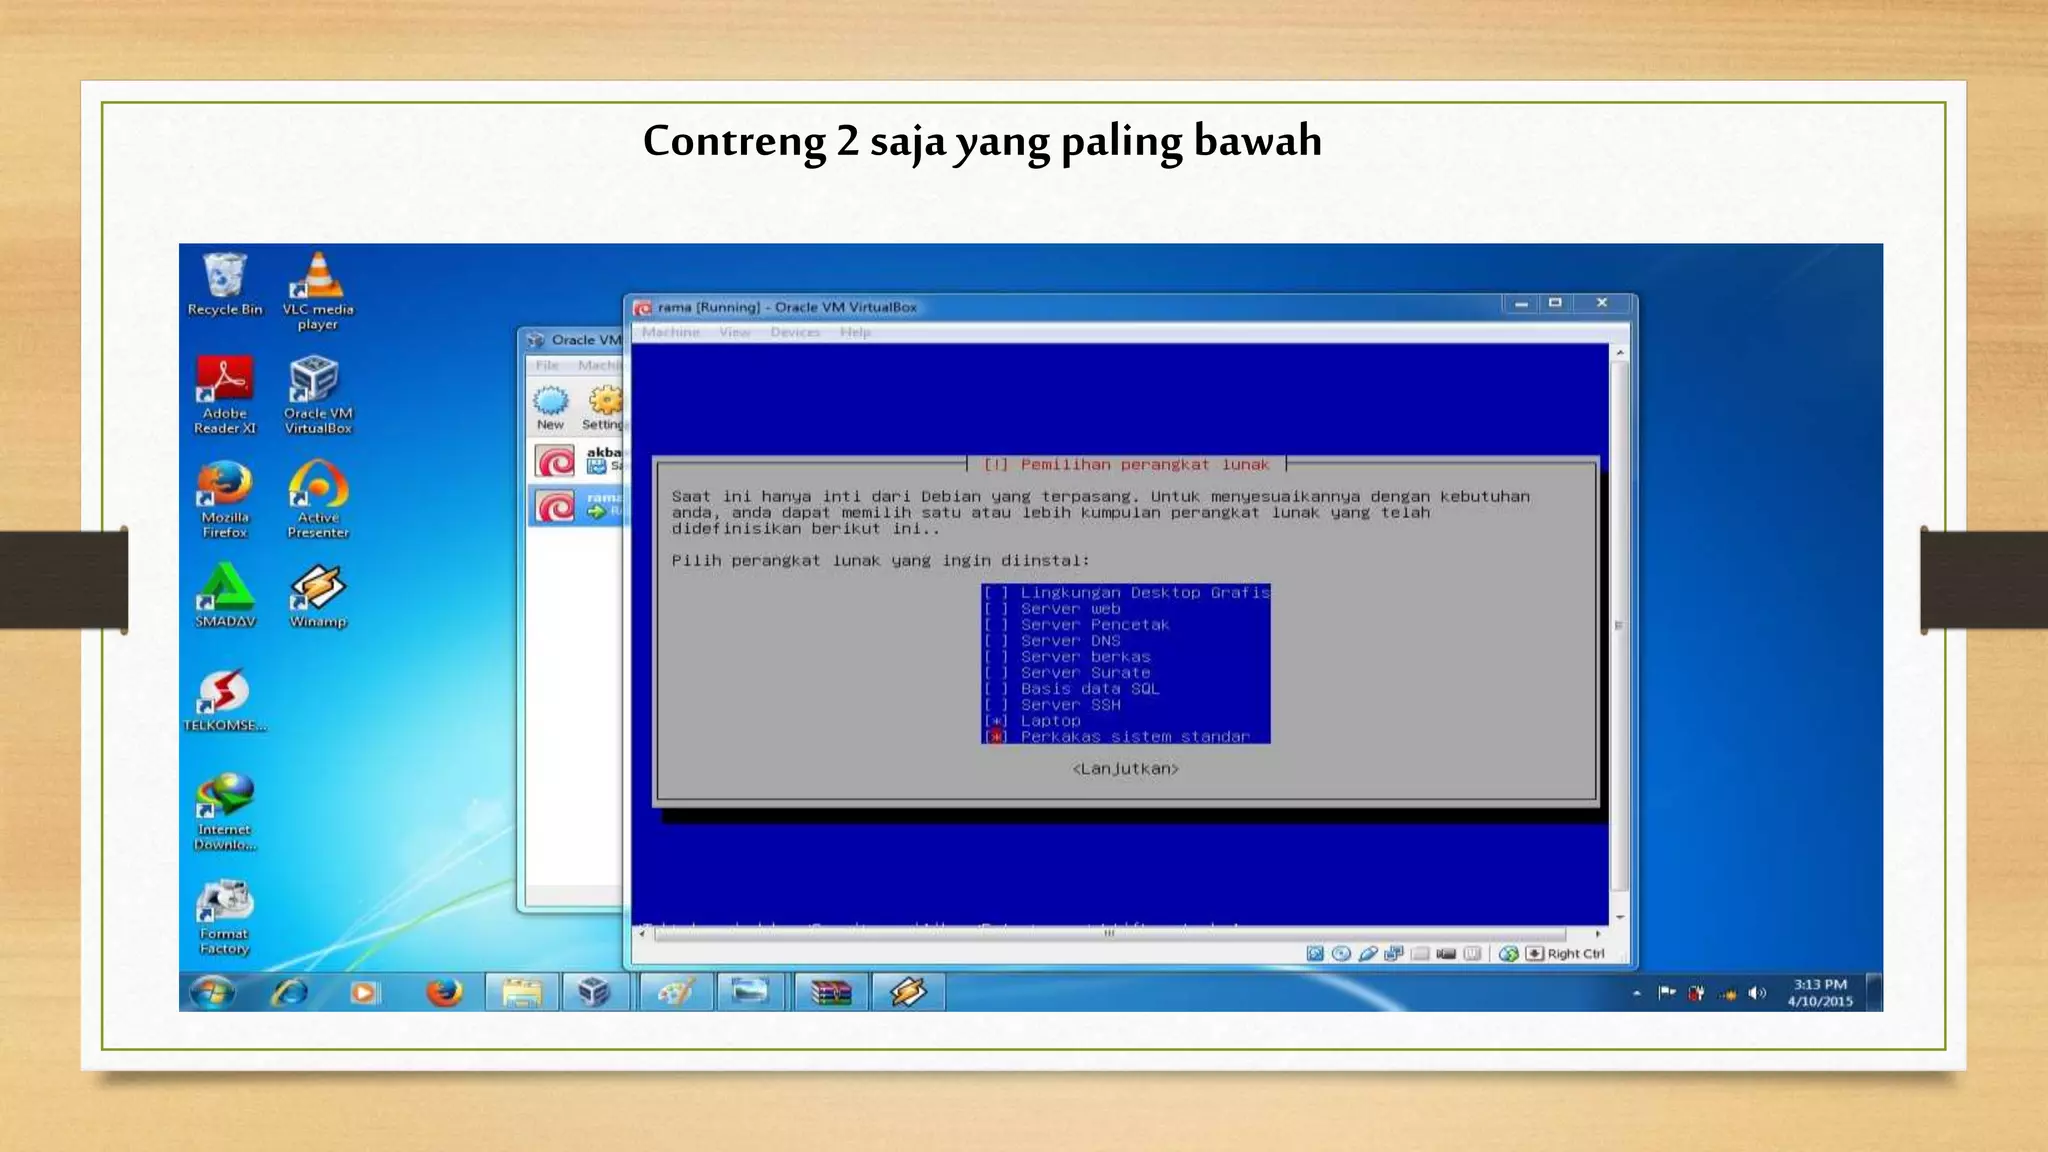Click Show Desktop button at taskbar end
Screen dimensions: 2048x1152
1875,992
